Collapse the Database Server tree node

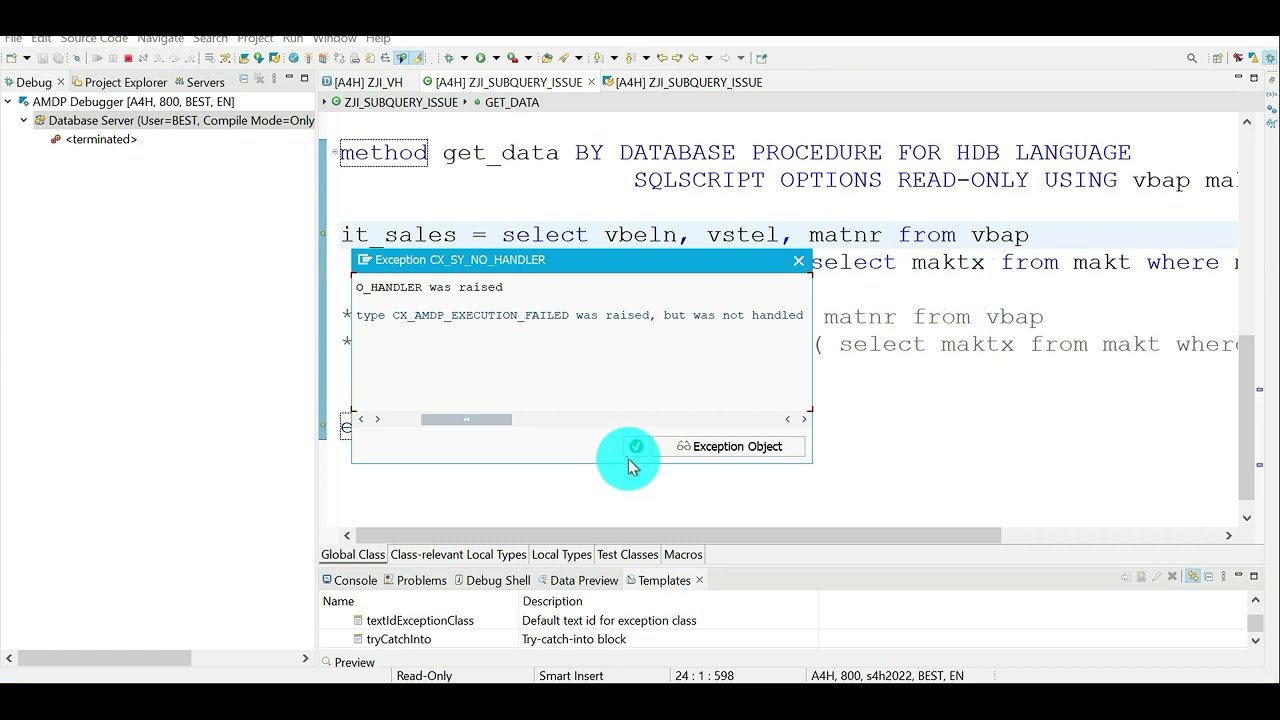[24, 120]
